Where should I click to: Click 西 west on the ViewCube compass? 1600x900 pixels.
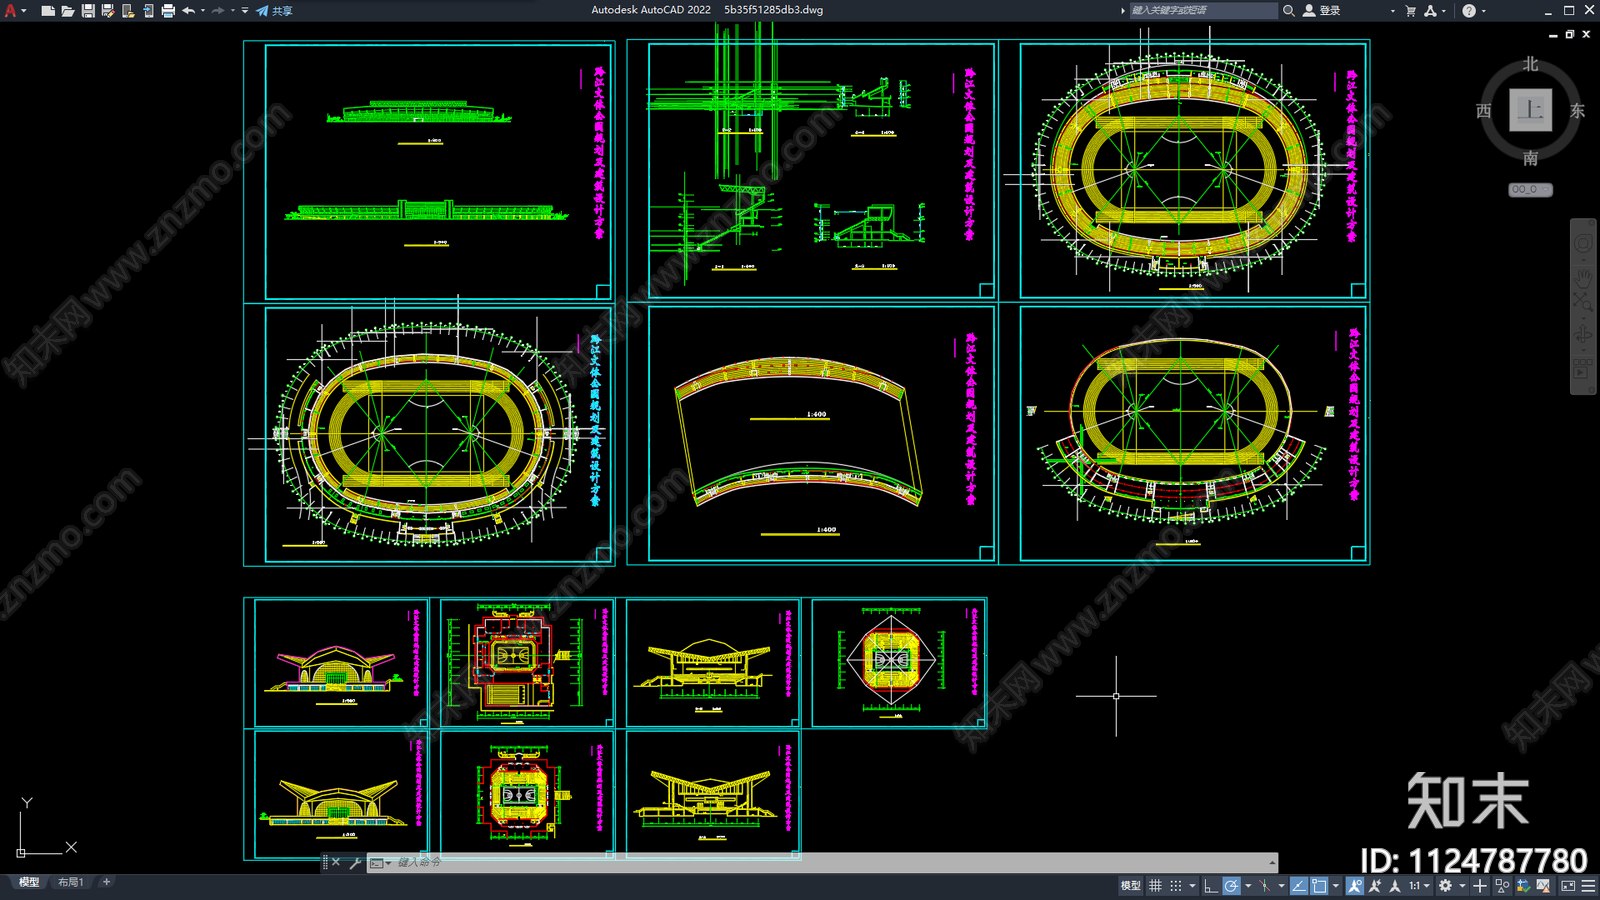coord(1484,111)
